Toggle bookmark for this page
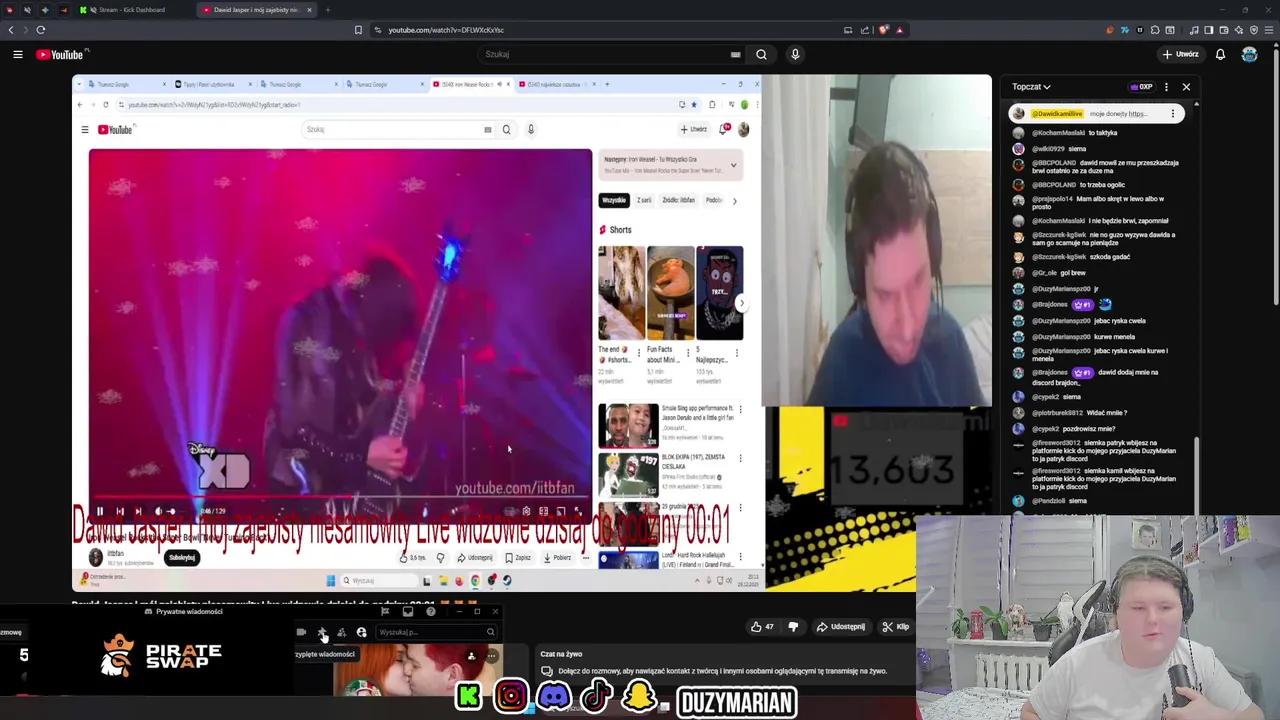This screenshot has height=720, width=1280. tap(358, 30)
